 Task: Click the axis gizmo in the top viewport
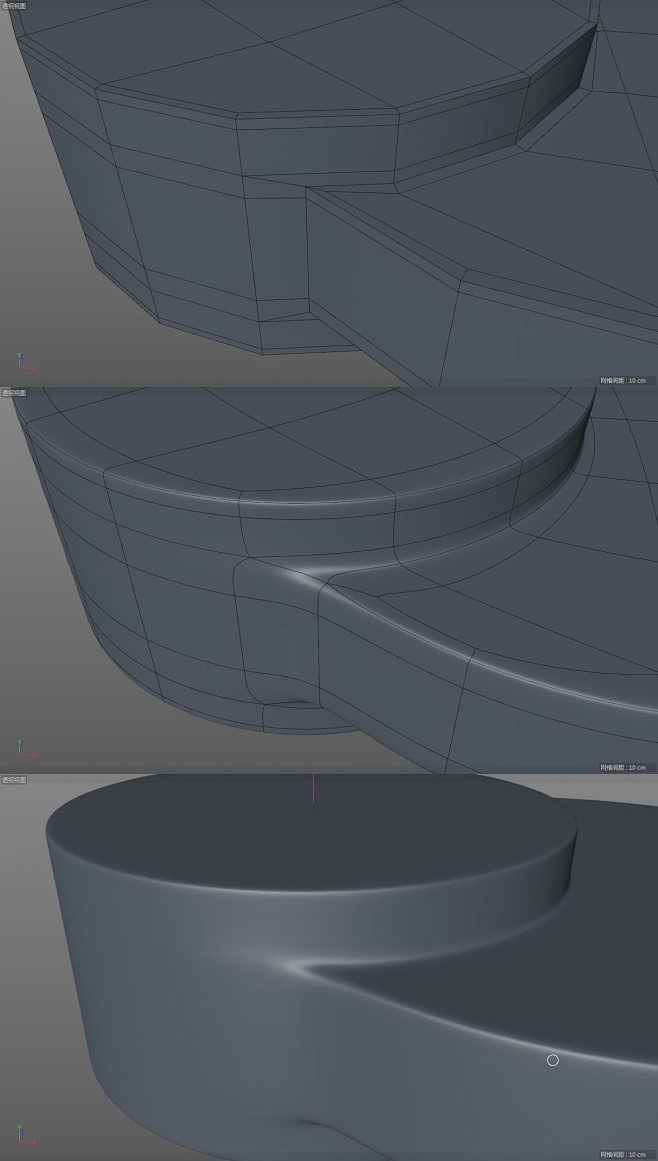22,362
